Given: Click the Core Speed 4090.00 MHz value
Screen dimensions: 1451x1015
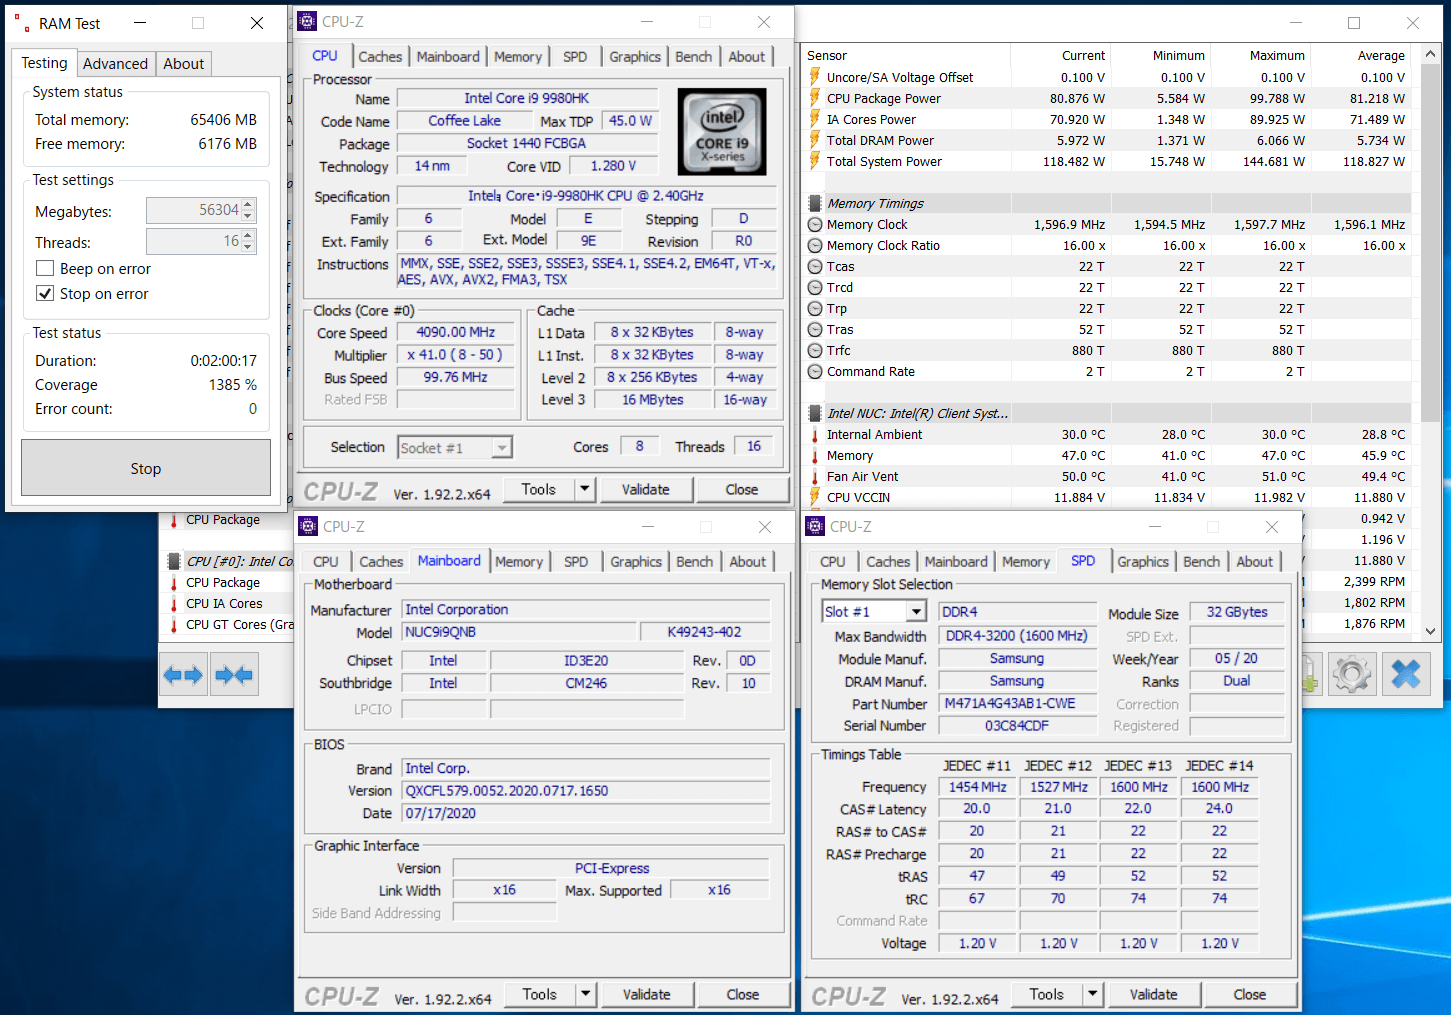Looking at the screenshot, I should (x=456, y=332).
